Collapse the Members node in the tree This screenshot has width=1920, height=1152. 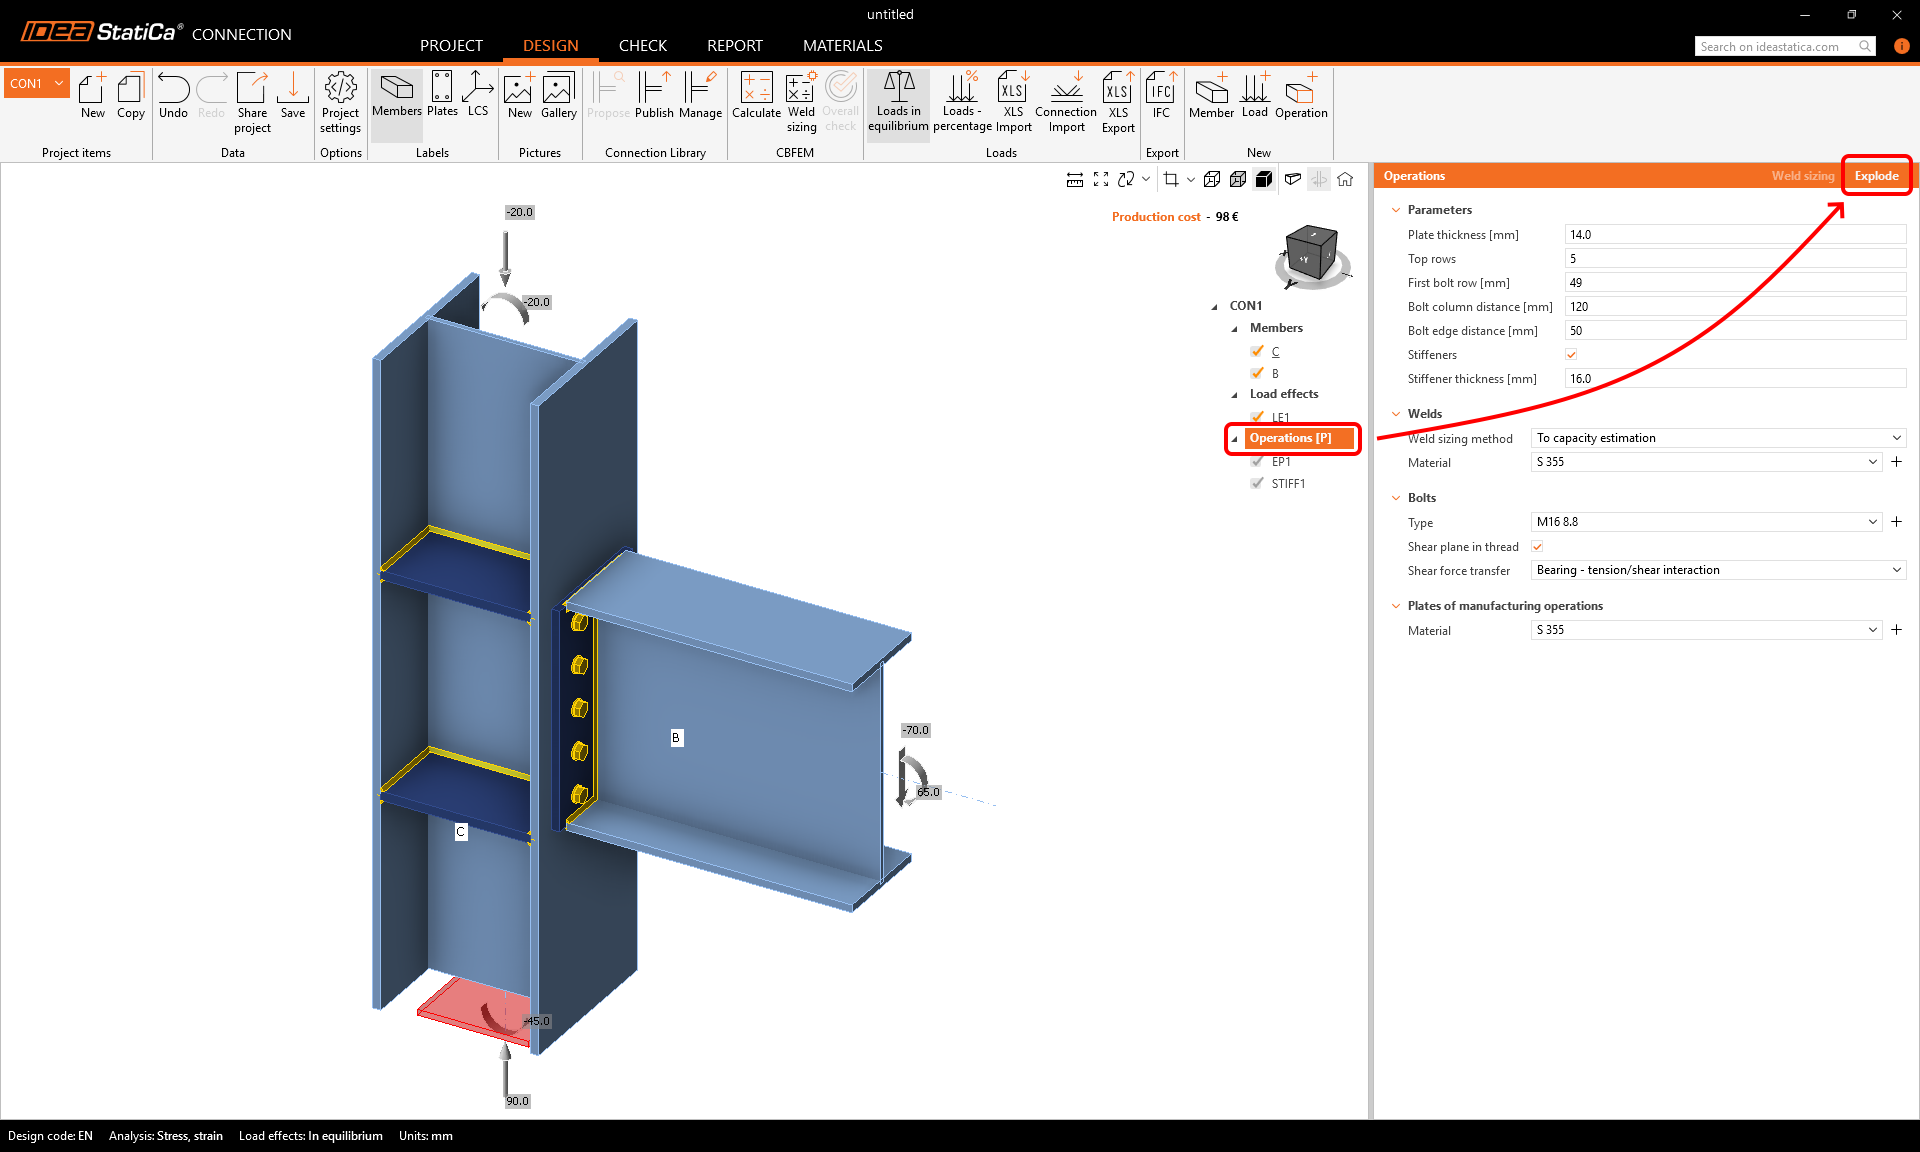tap(1235, 327)
